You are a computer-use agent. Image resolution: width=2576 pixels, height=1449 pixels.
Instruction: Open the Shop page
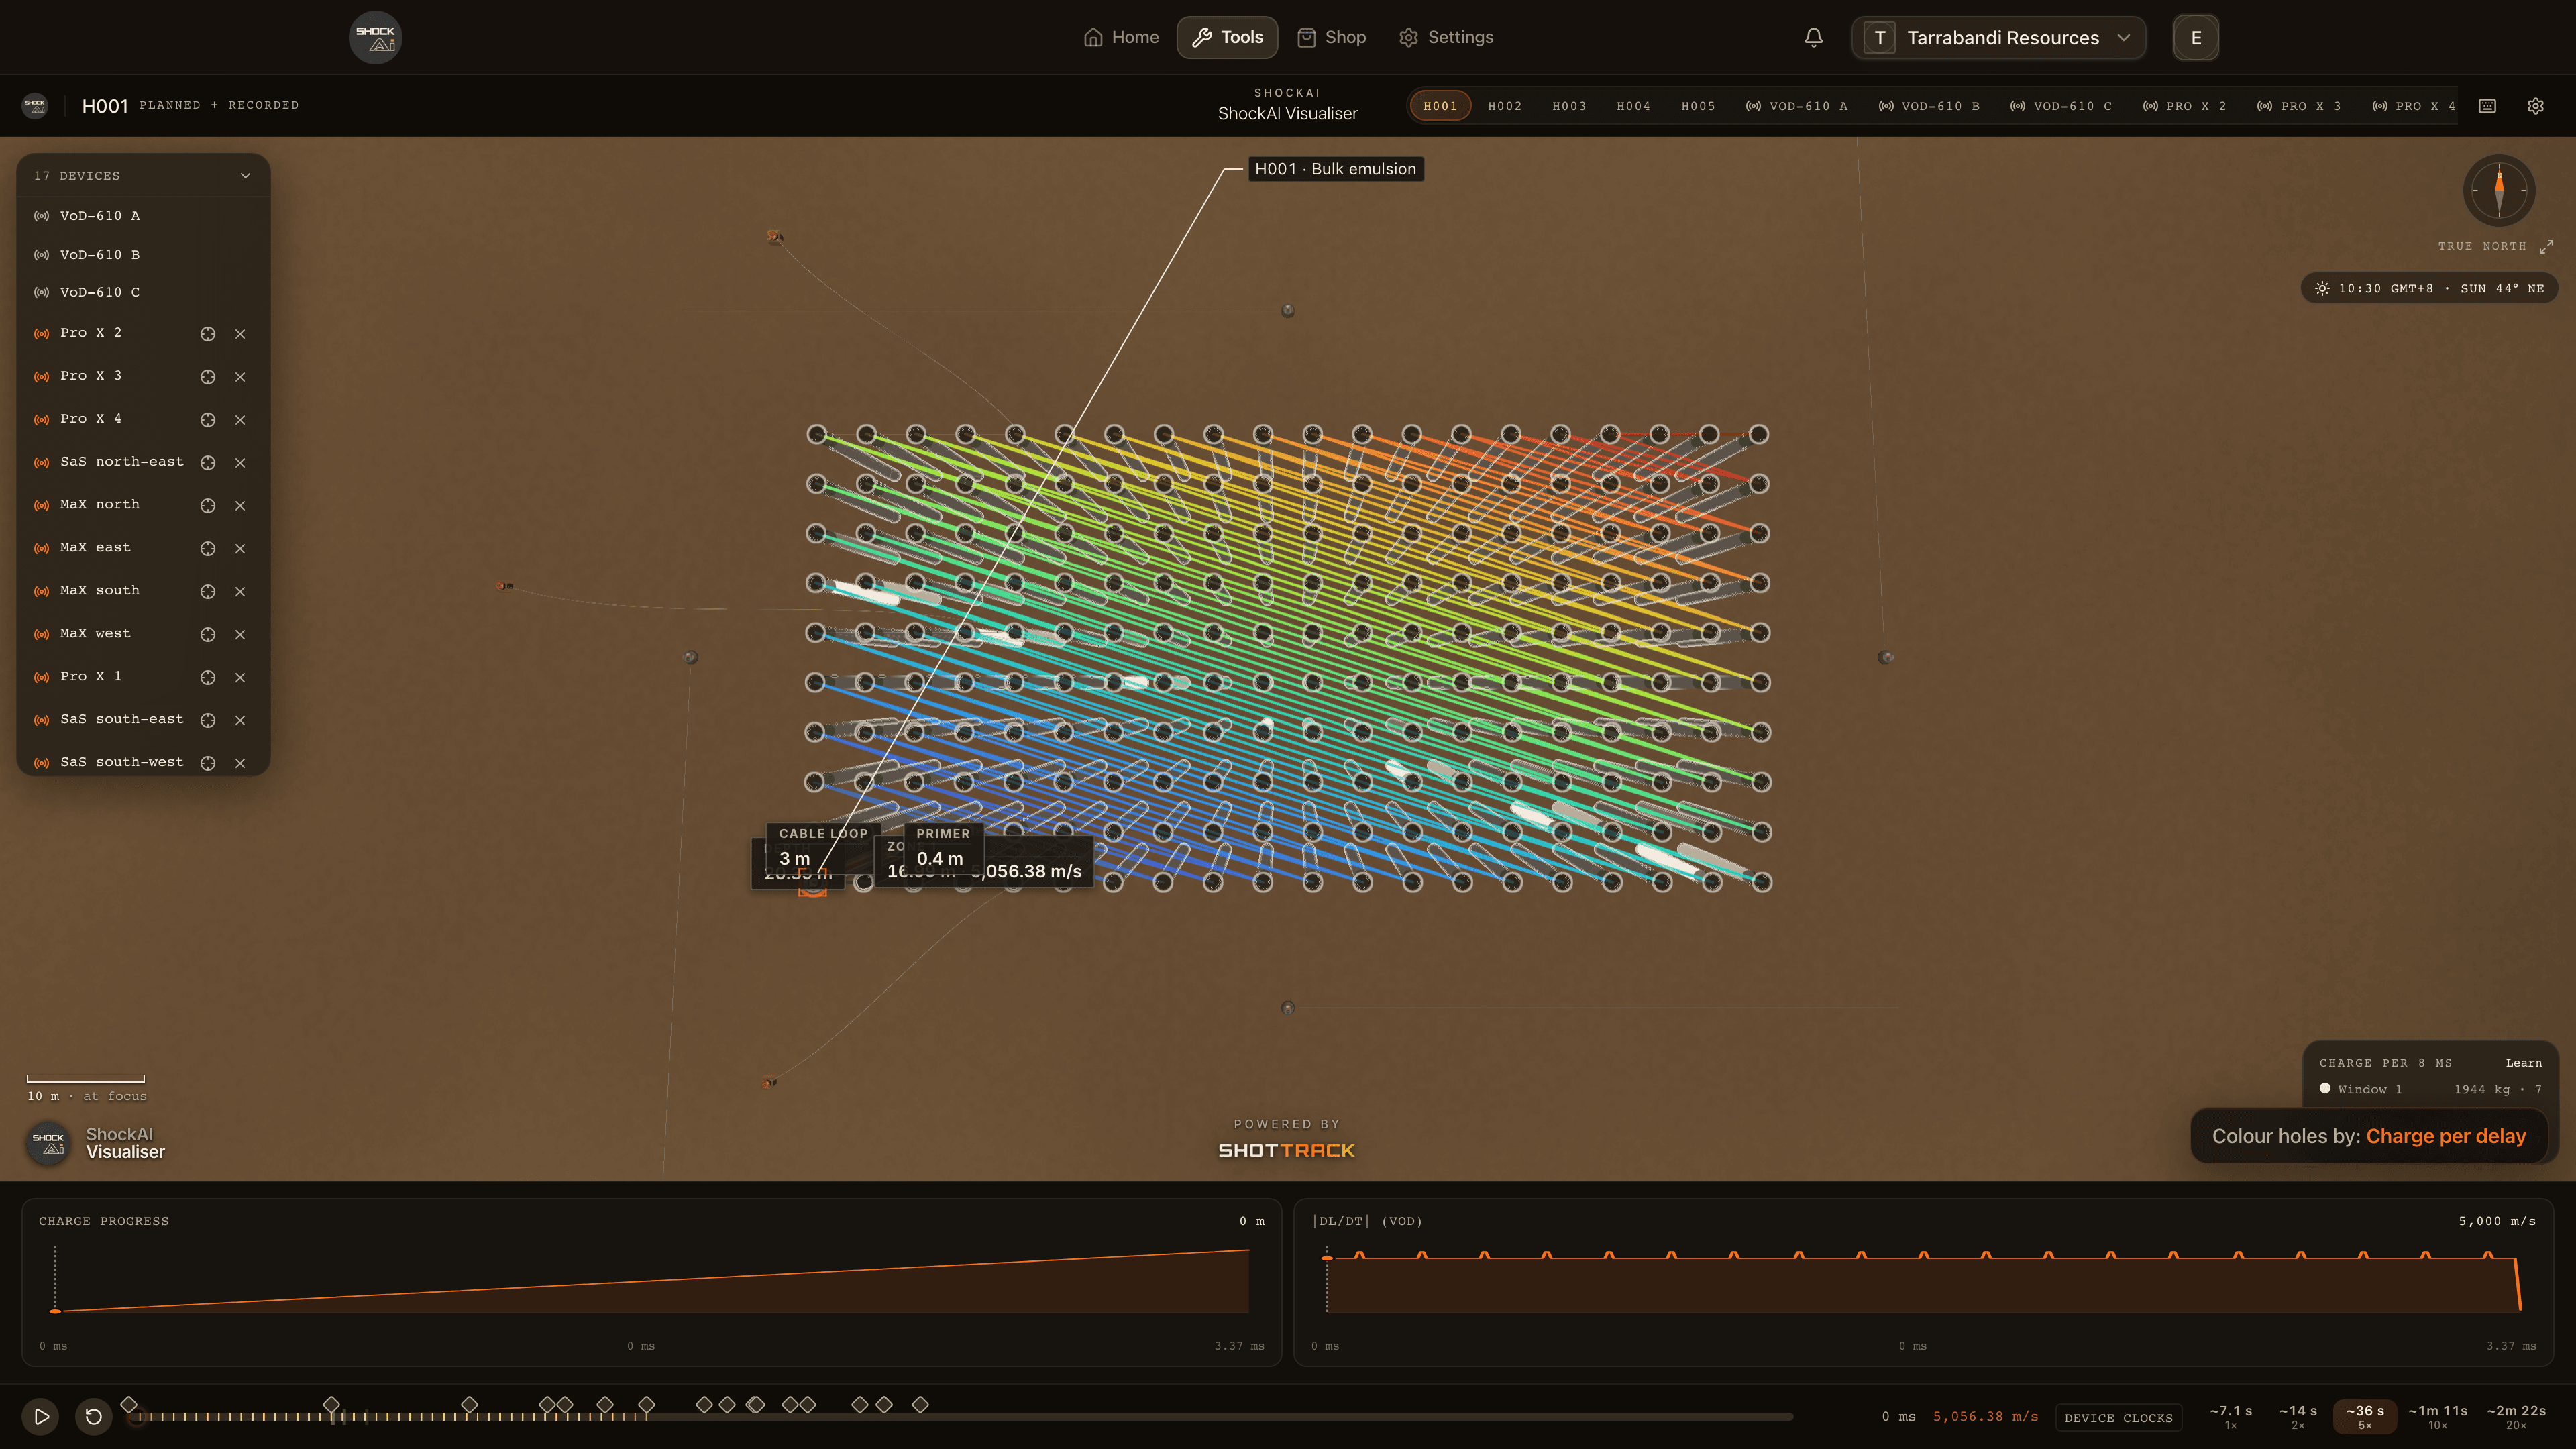click(x=1331, y=37)
